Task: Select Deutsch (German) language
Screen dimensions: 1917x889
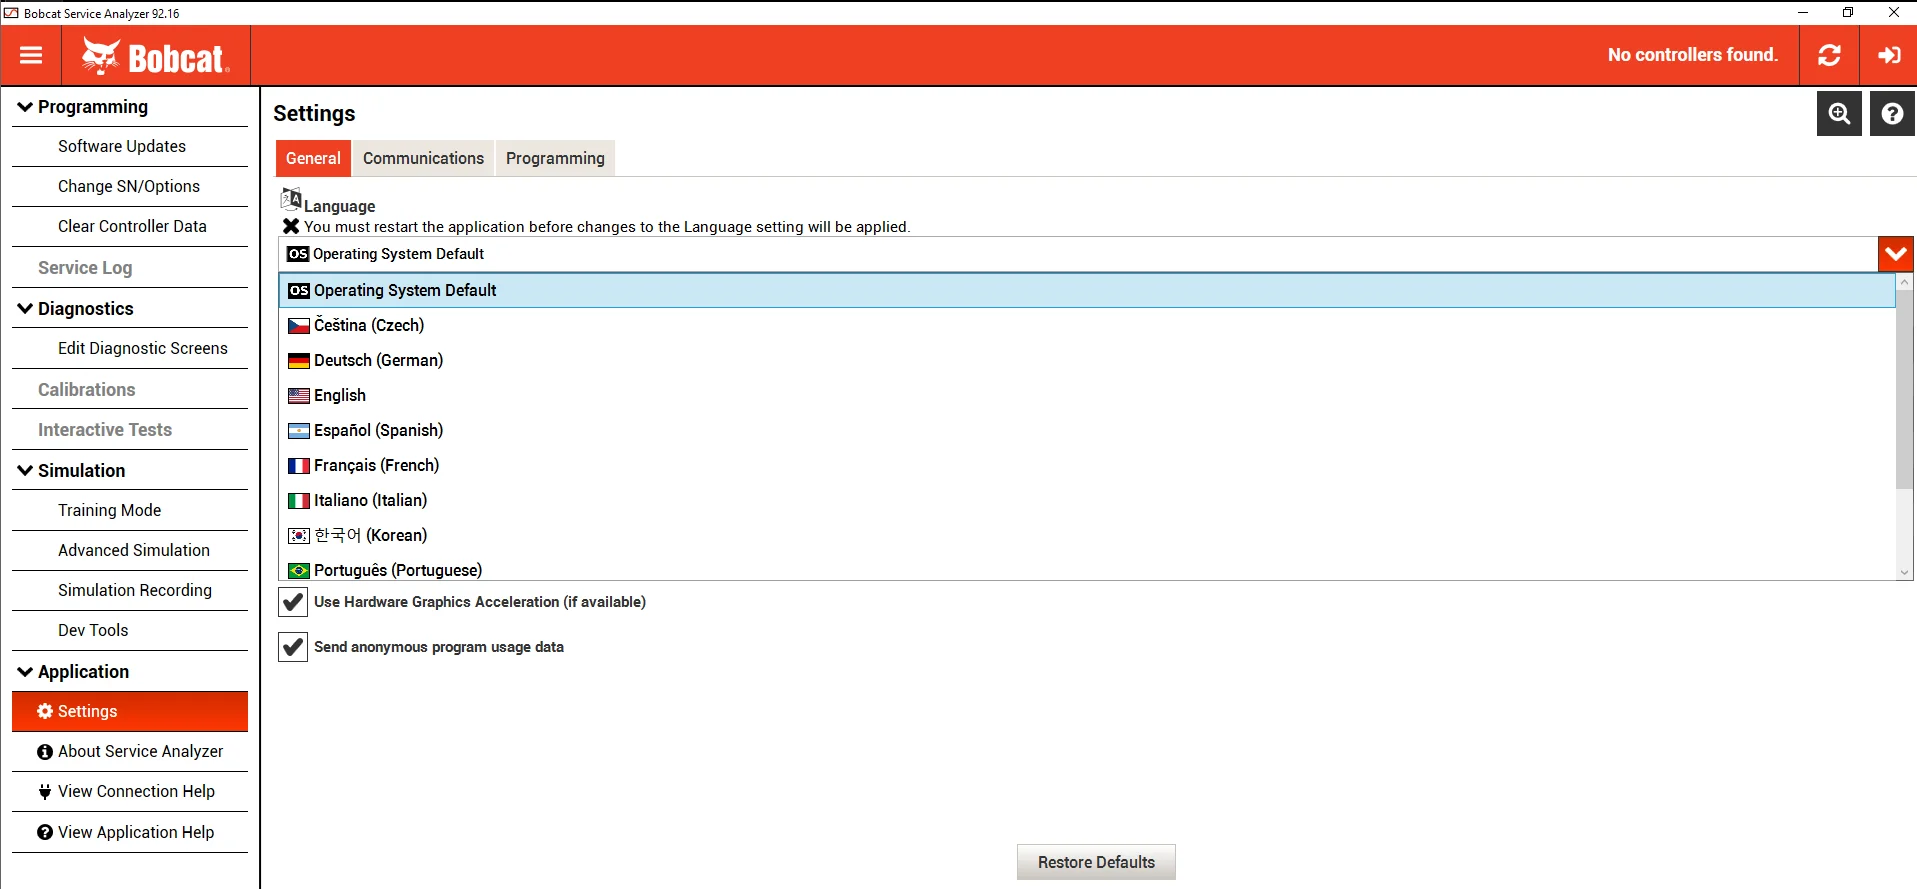Action: click(x=1087, y=361)
